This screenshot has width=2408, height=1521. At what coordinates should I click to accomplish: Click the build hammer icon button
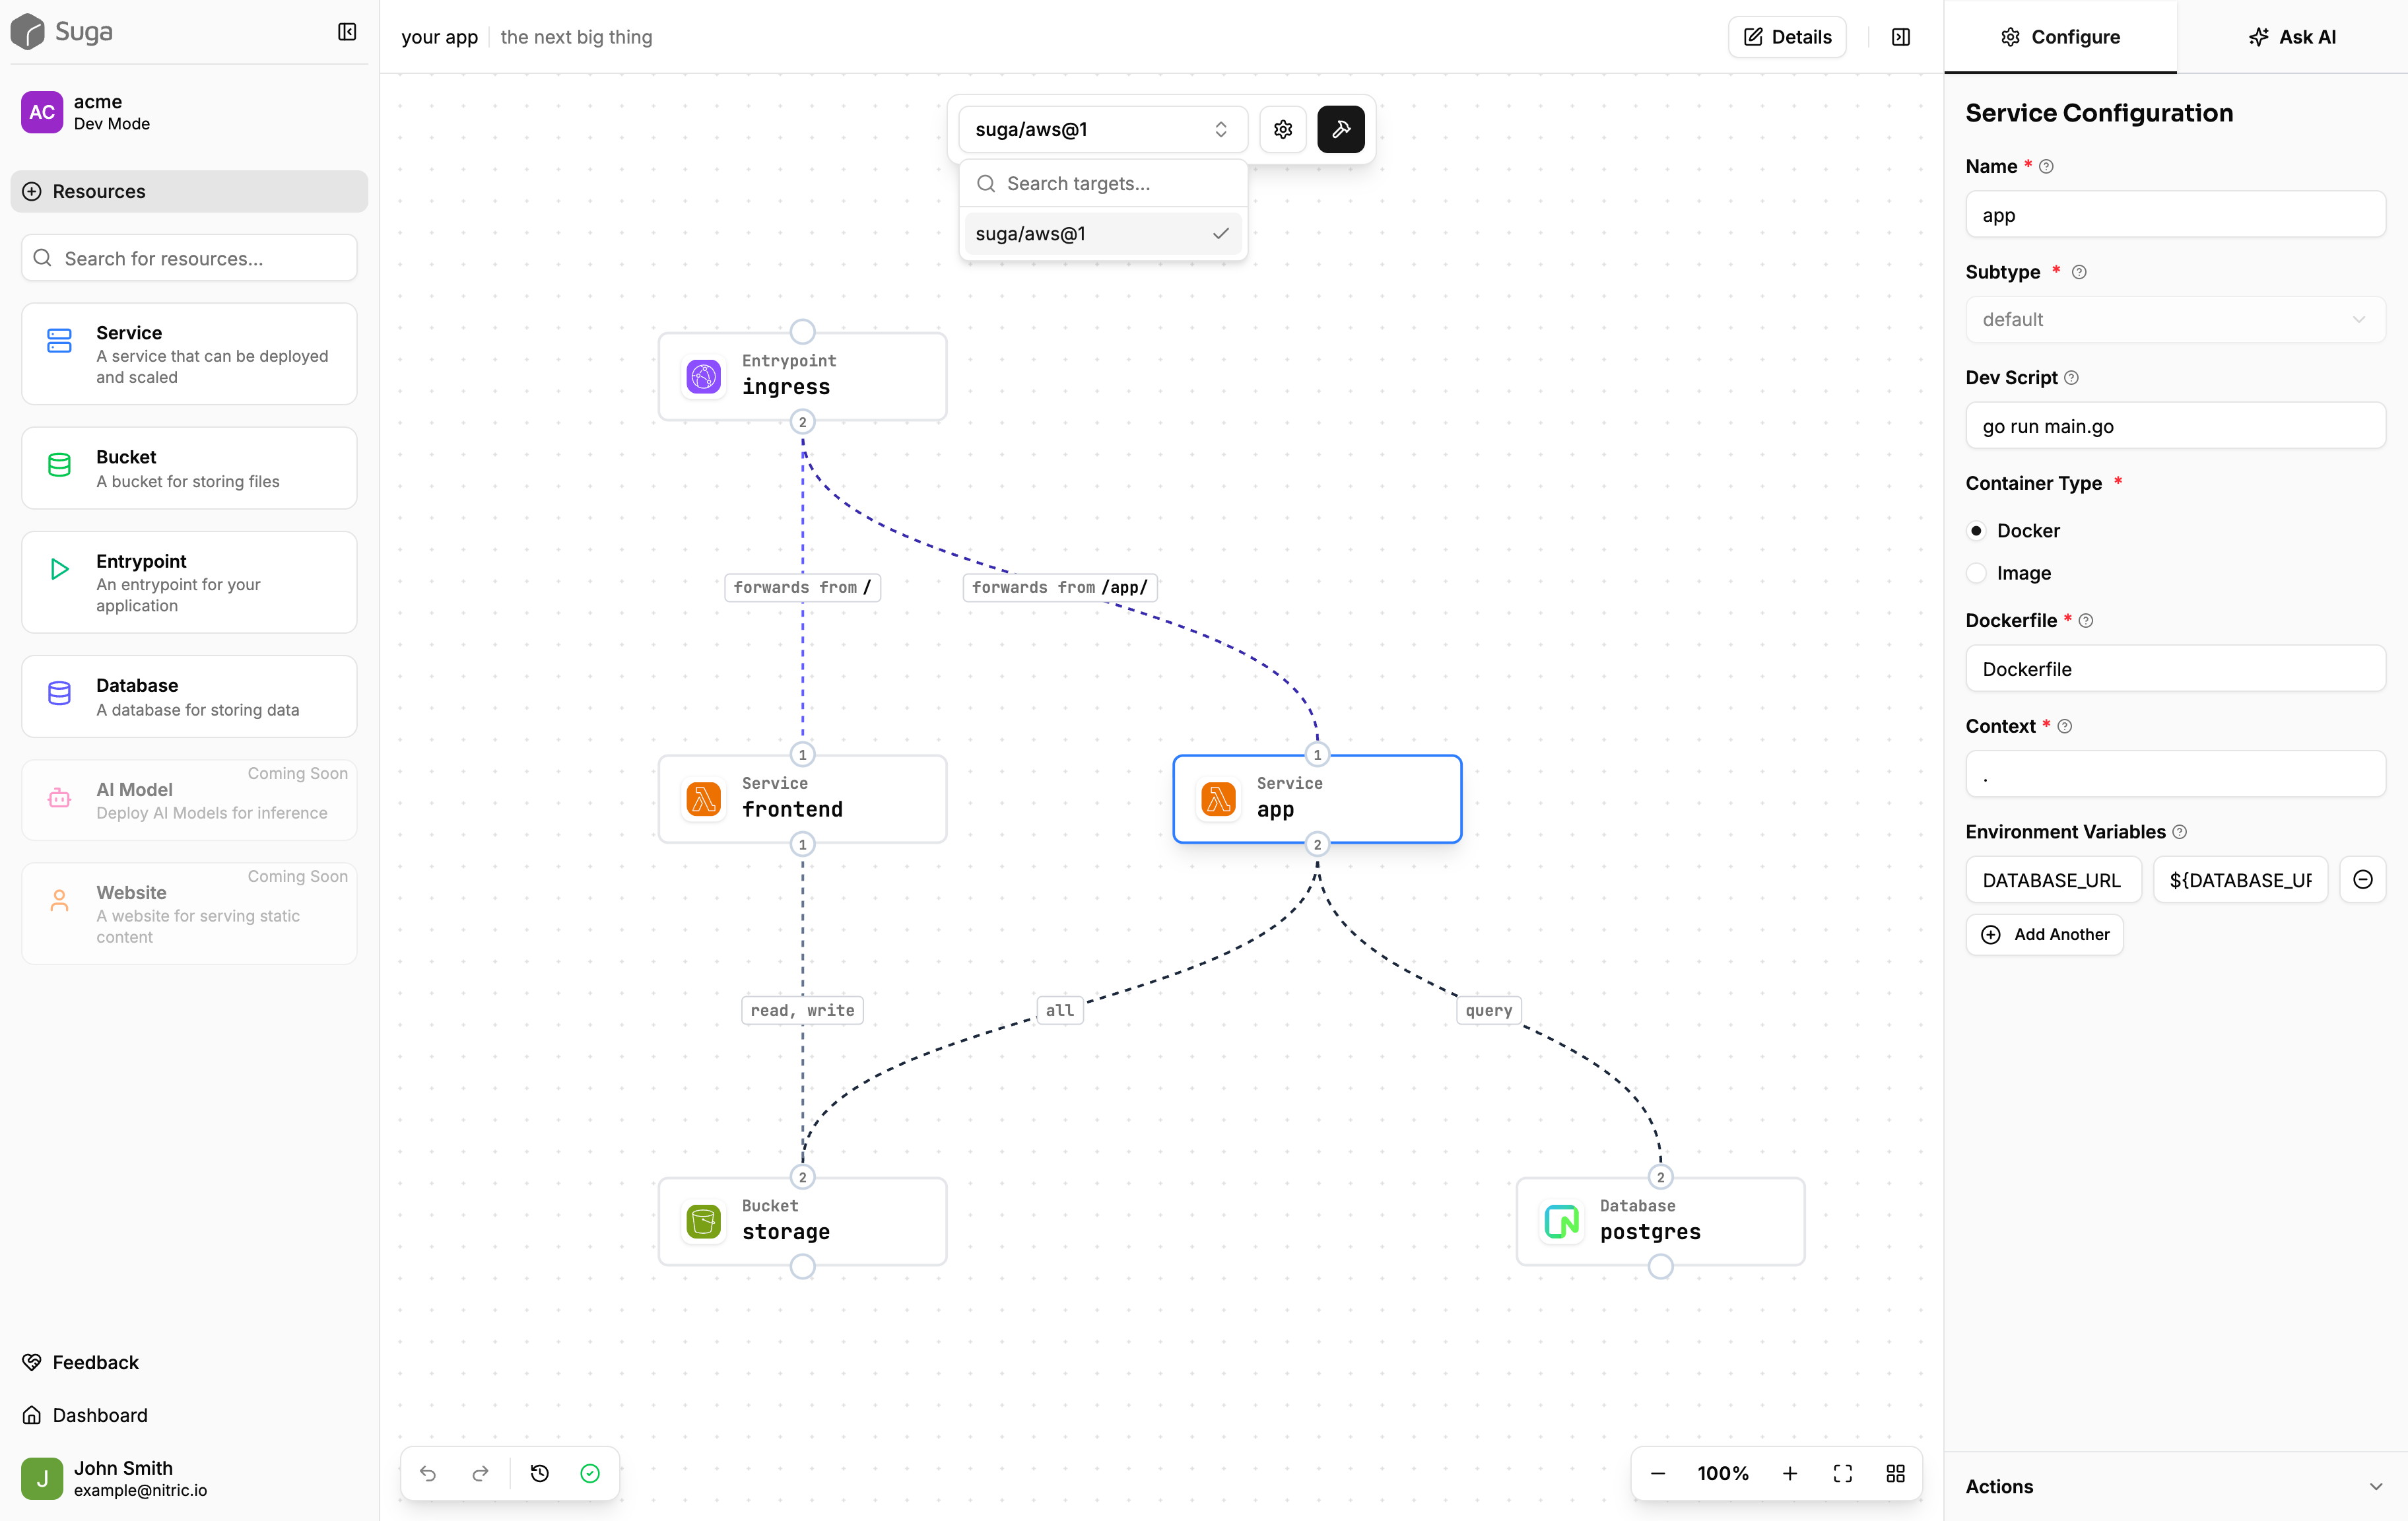[1340, 129]
